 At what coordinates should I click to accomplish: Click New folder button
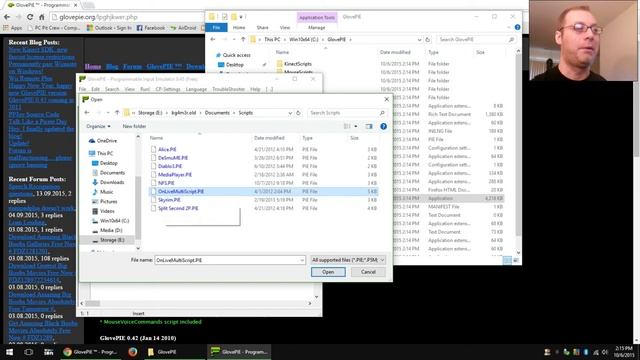click(134, 127)
